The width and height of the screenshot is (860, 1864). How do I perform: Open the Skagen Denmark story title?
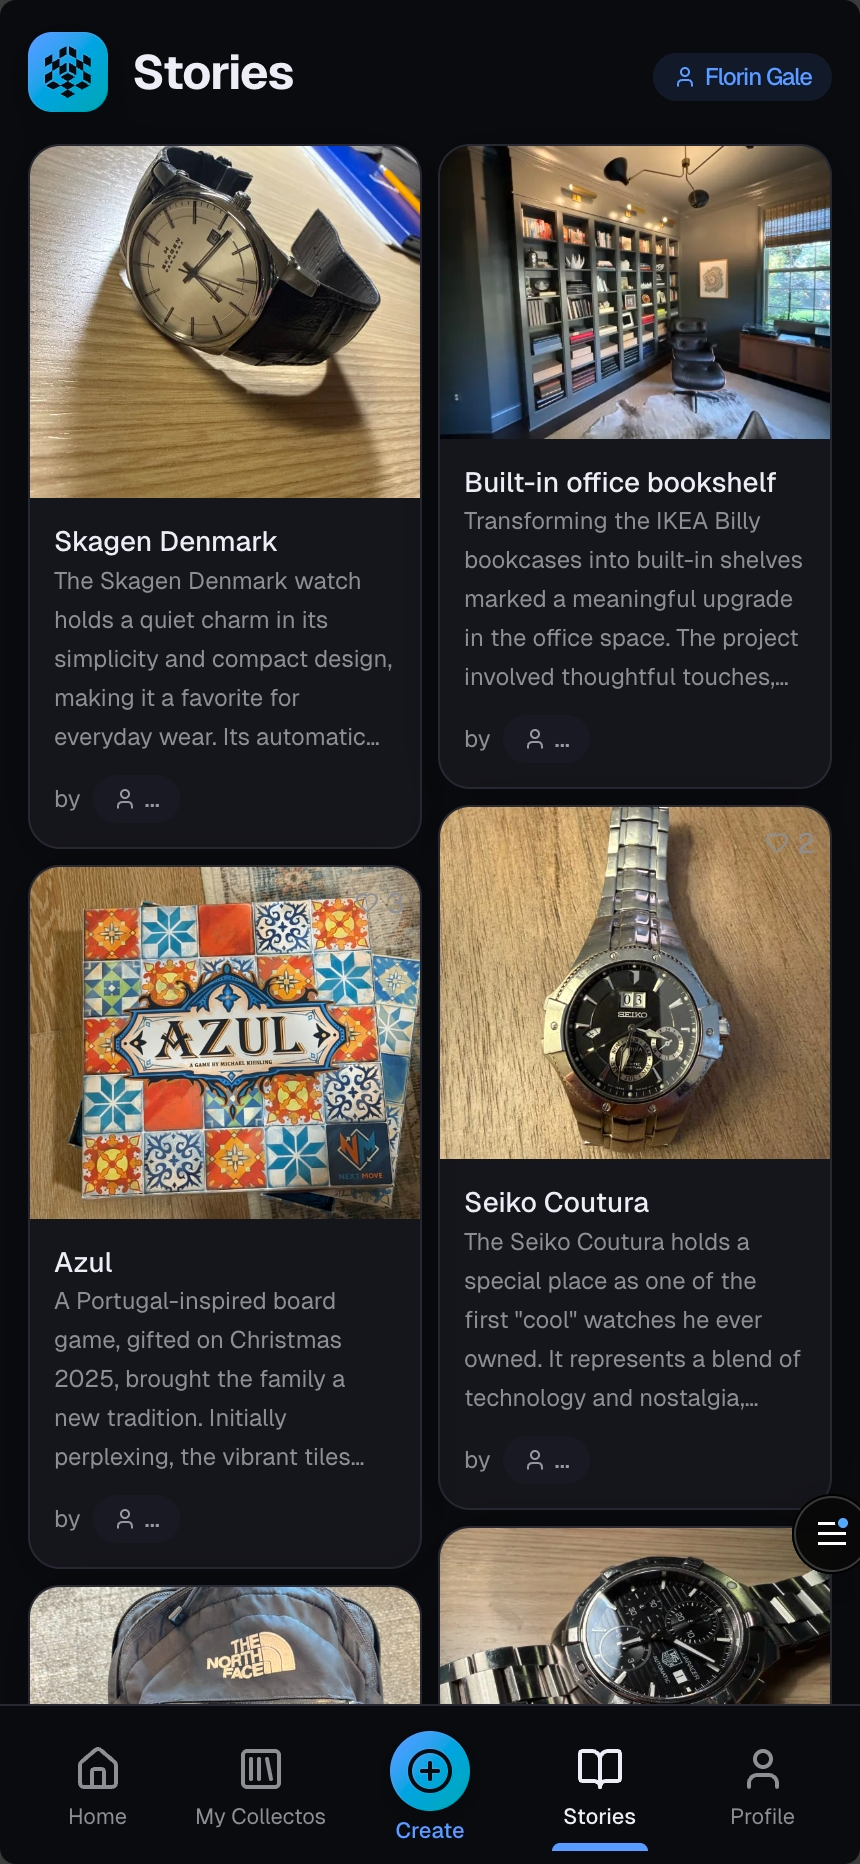pos(166,542)
